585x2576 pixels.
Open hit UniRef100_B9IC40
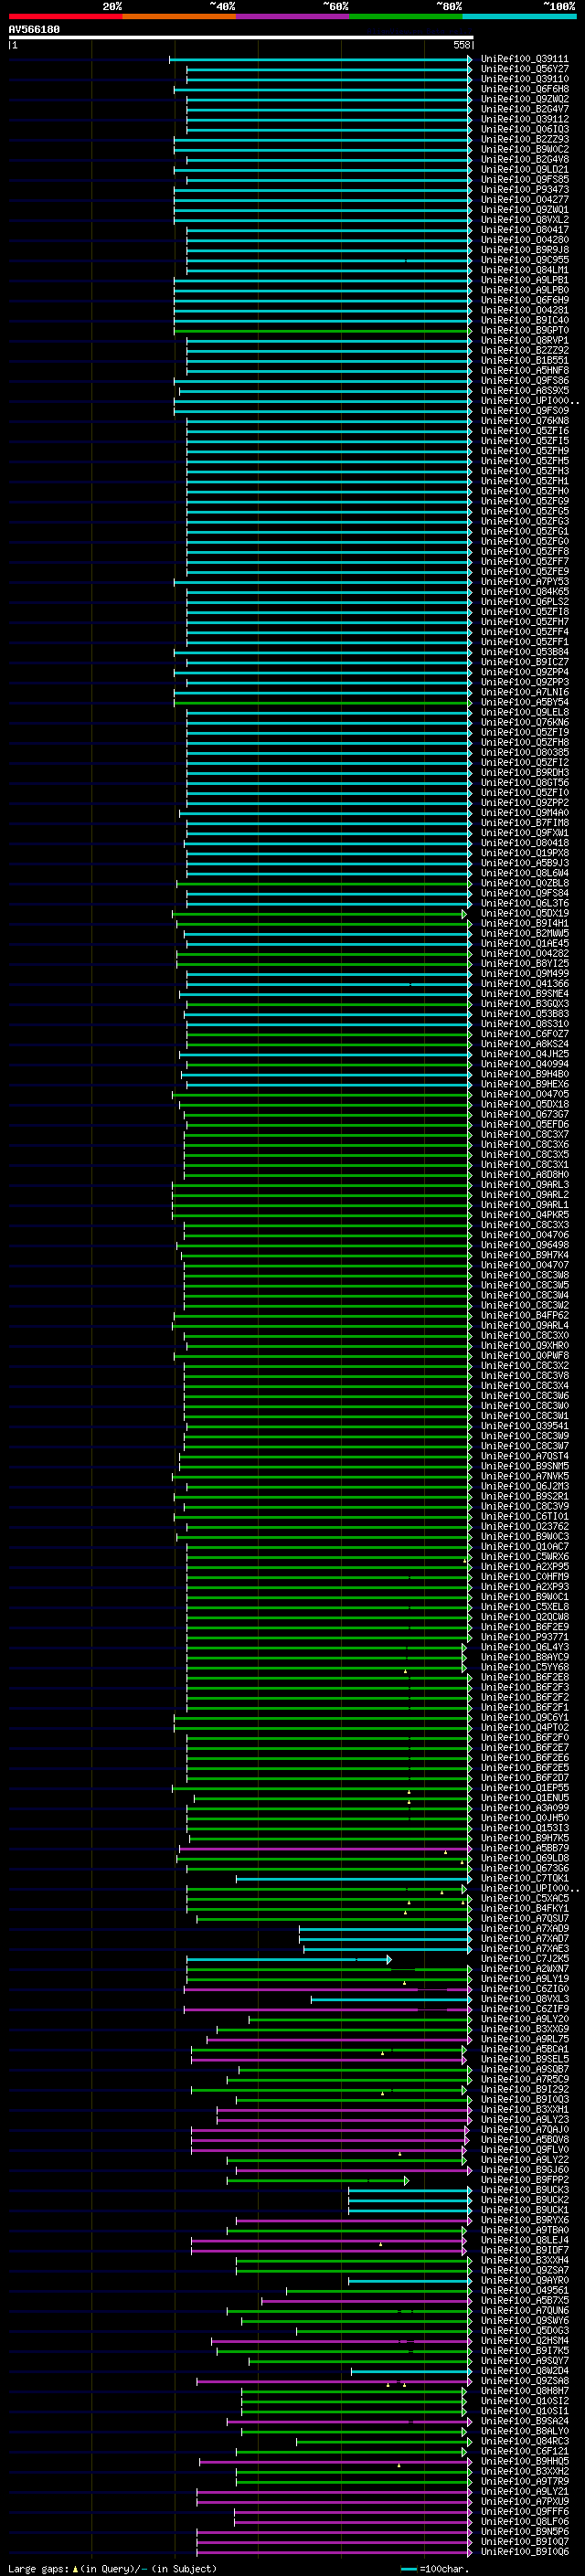(524, 320)
